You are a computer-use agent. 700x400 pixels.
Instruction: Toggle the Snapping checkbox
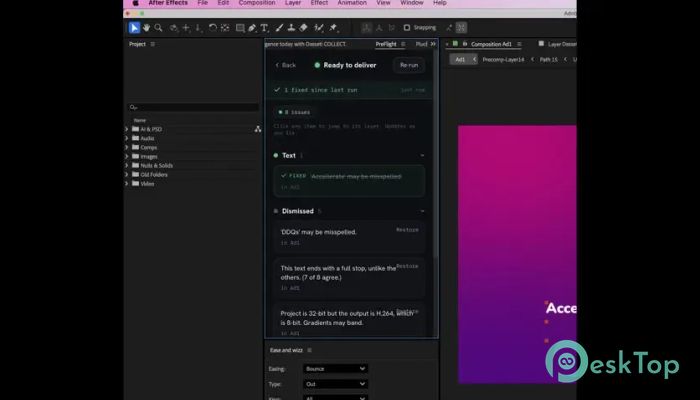click(x=407, y=28)
